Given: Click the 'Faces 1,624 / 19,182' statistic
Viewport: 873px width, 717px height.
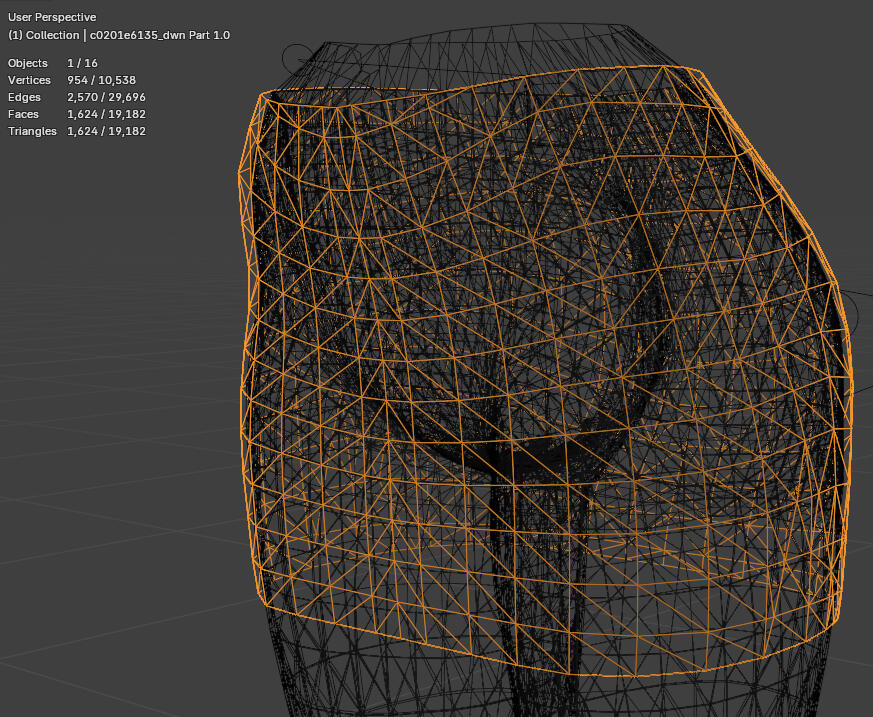Looking at the screenshot, I should click(70, 114).
